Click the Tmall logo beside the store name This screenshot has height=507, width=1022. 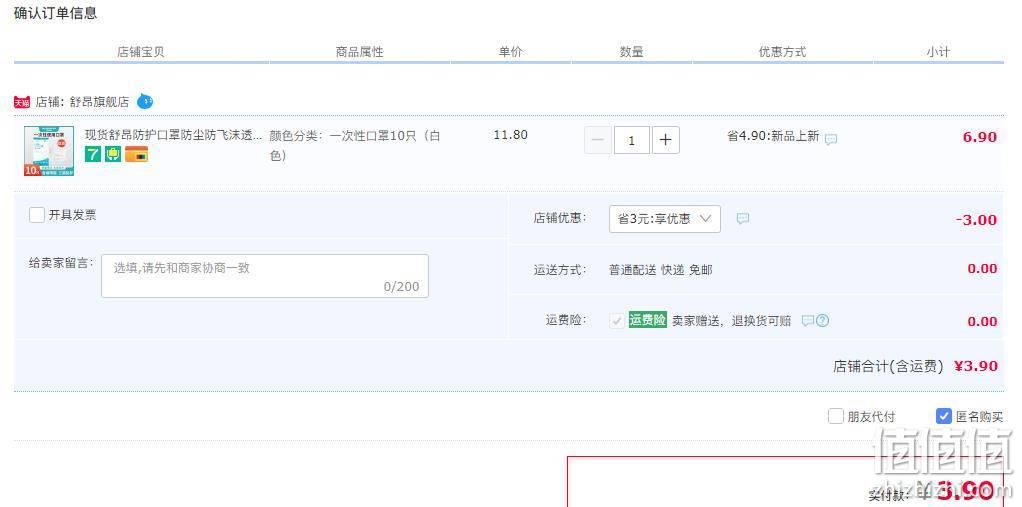tap(22, 102)
